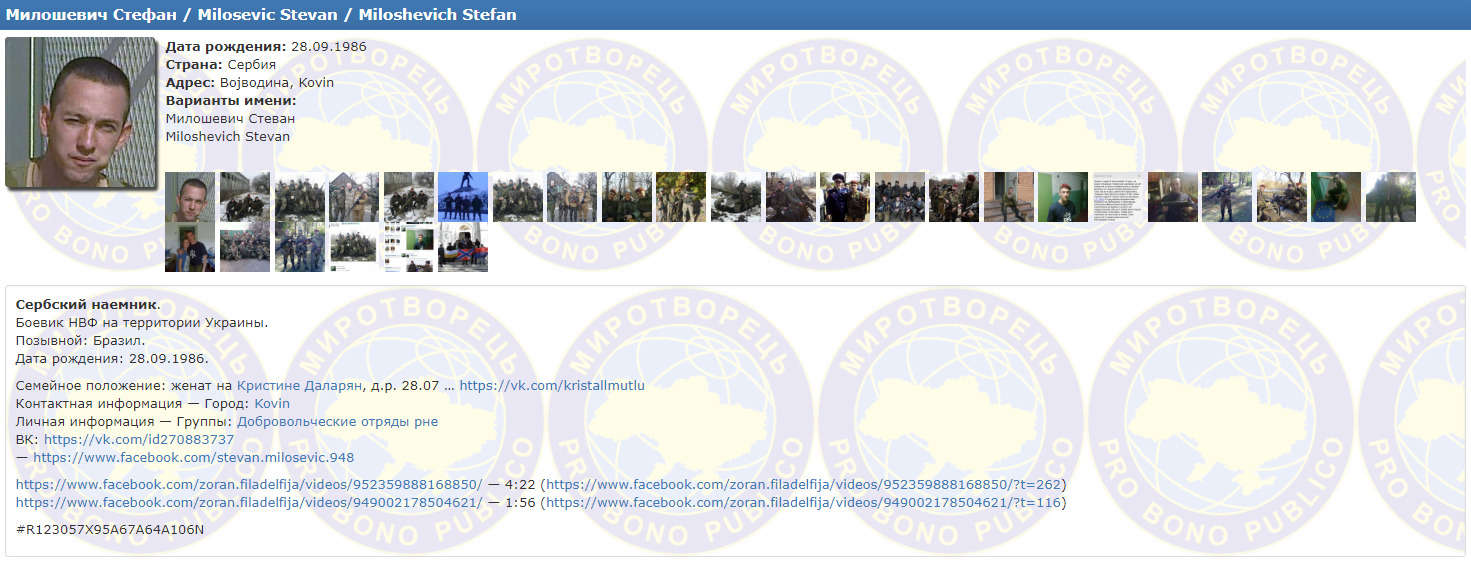
Task: Open the Facebook video 949002178504621 link
Action: [249, 502]
